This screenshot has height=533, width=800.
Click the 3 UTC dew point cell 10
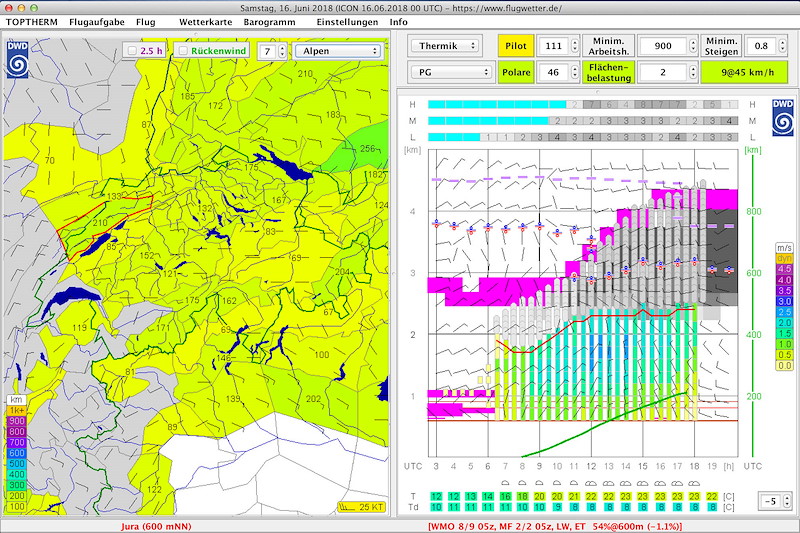click(x=436, y=507)
